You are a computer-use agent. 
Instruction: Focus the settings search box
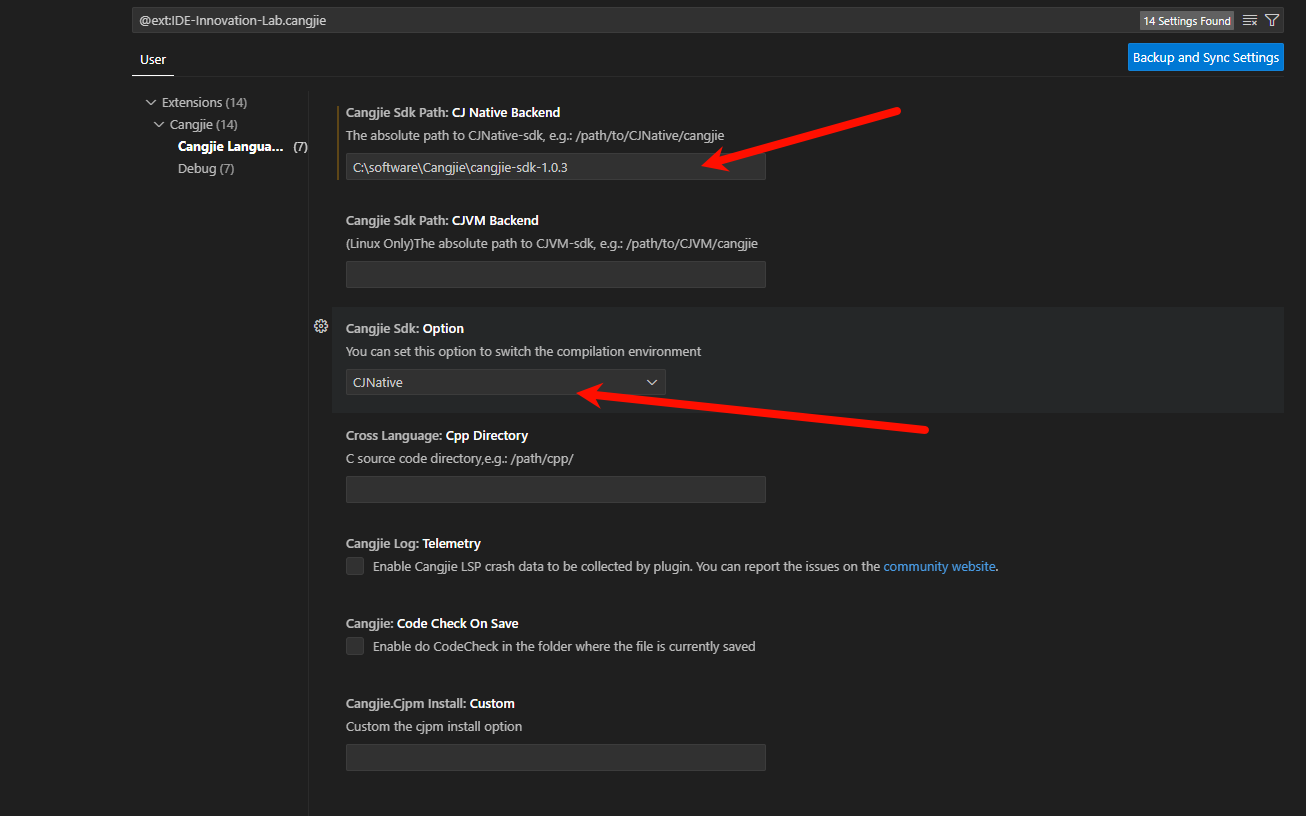coord(636,20)
